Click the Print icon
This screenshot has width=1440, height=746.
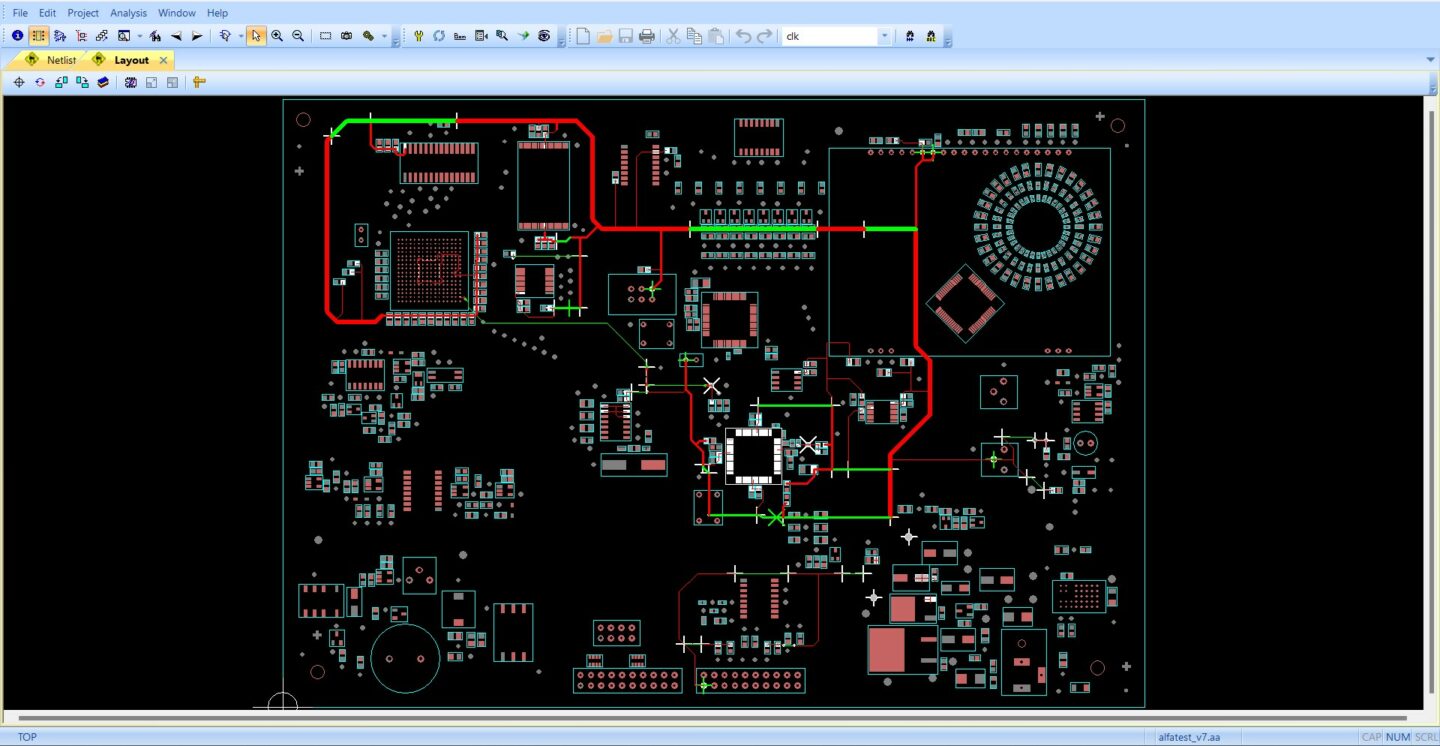647,35
